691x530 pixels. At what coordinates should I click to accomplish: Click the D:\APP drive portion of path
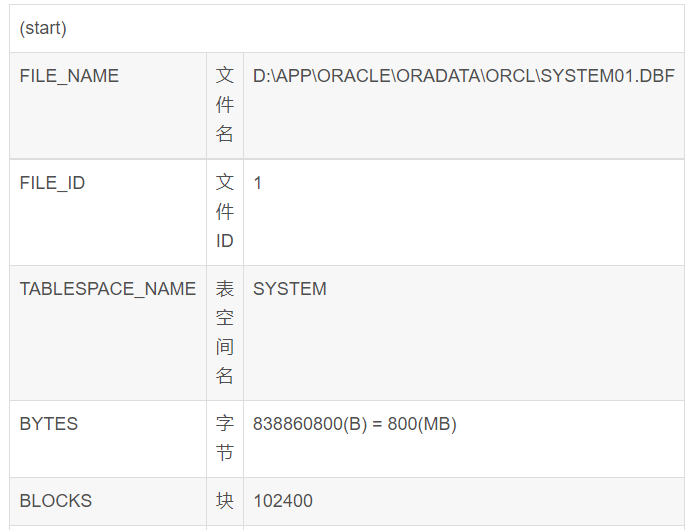pyautogui.click(x=279, y=76)
